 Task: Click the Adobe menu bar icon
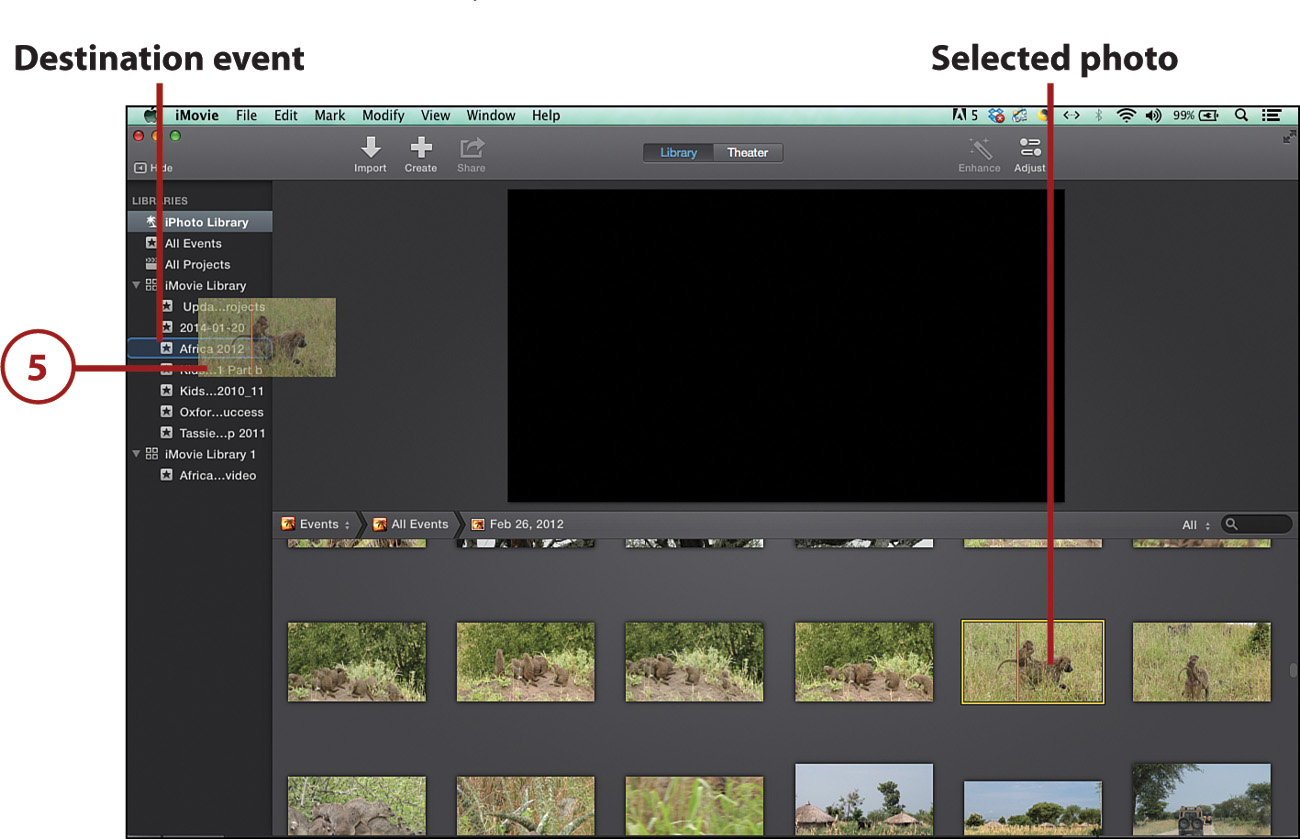coord(964,115)
